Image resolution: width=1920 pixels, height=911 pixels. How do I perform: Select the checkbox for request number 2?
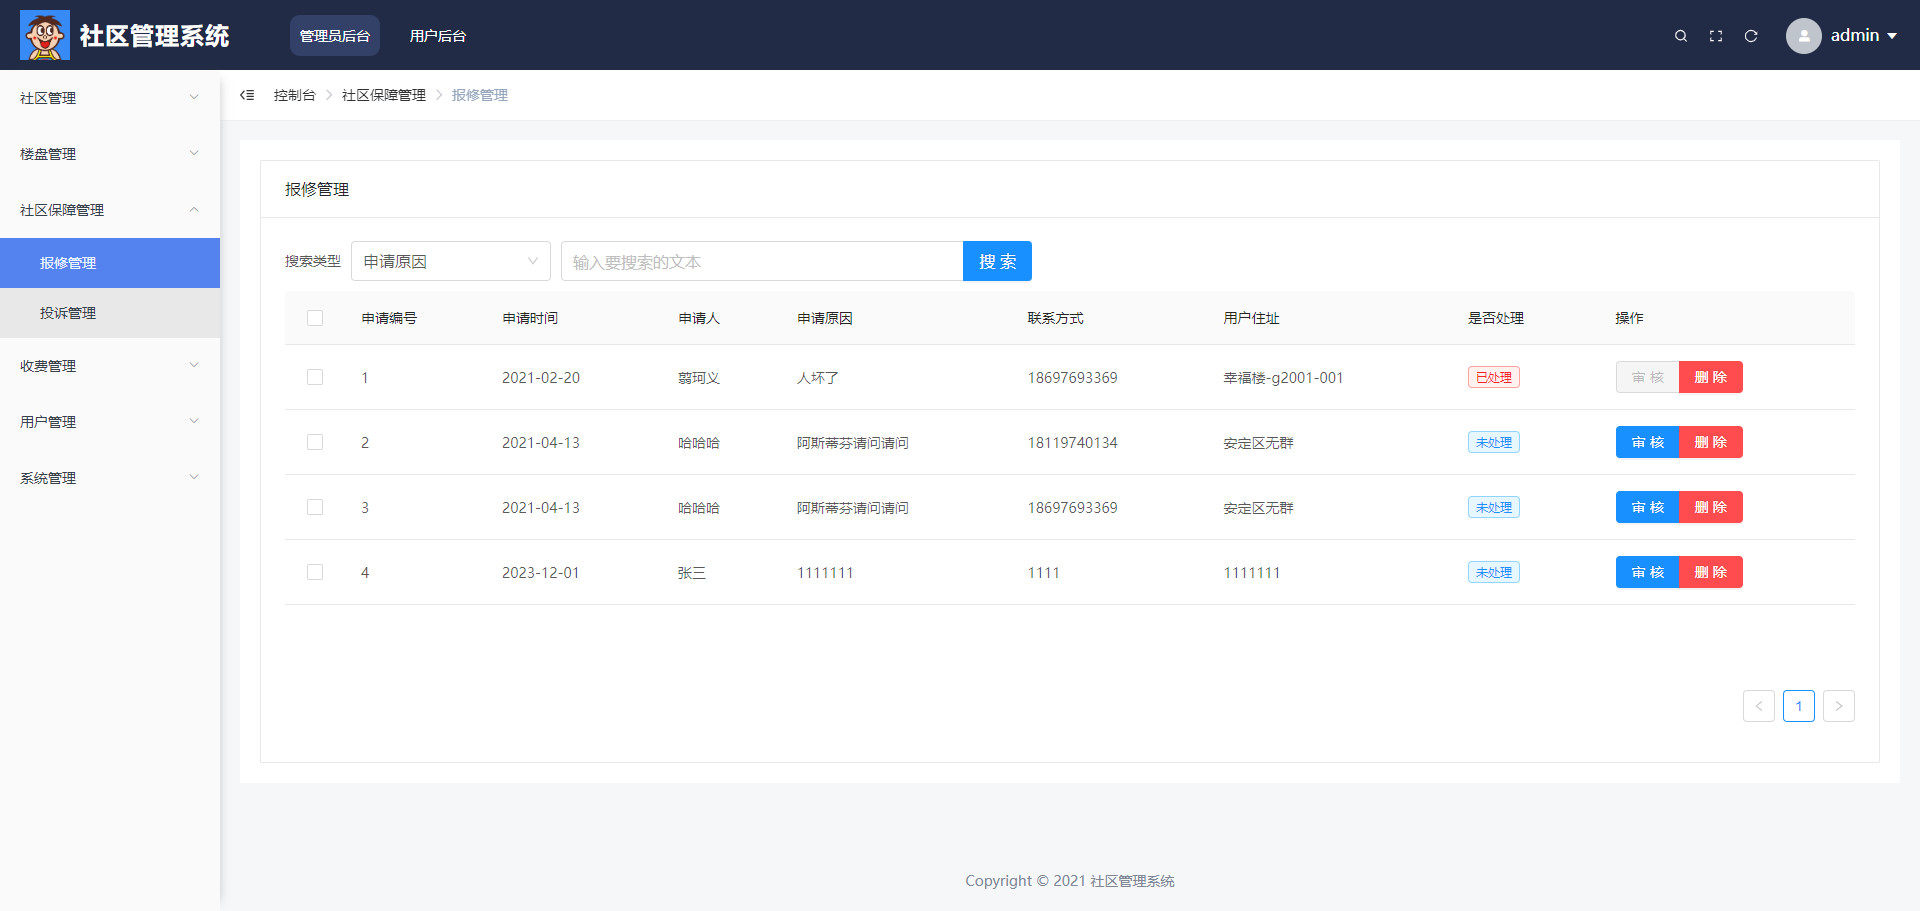click(x=315, y=442)
